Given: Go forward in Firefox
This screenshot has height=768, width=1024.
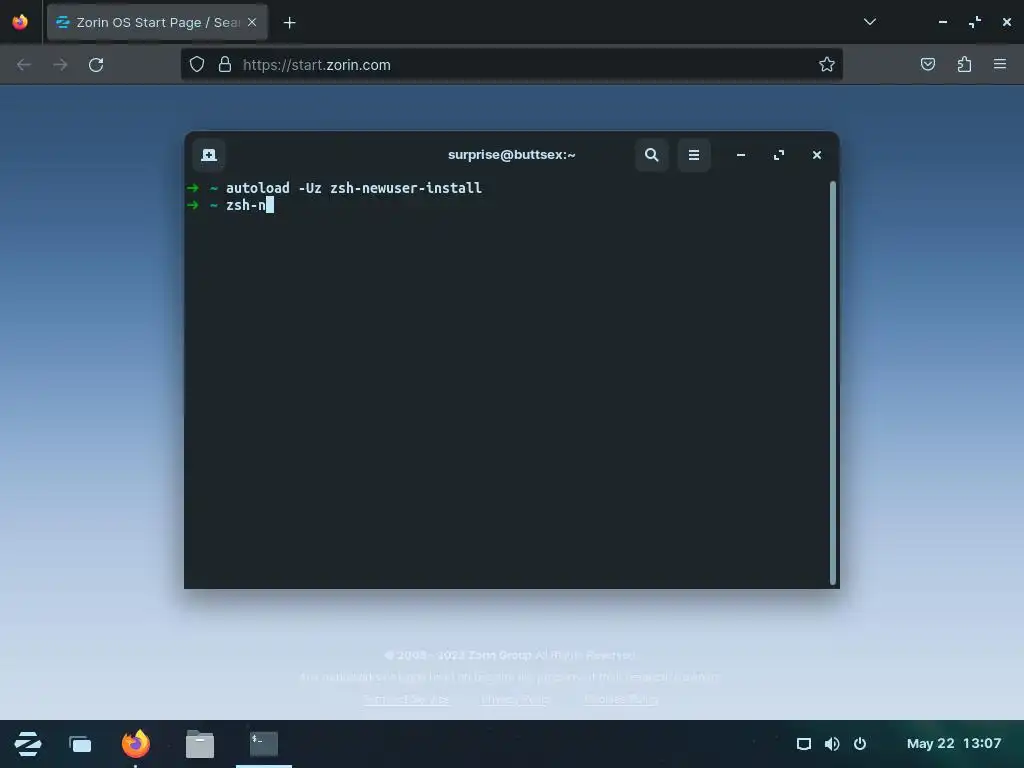Looking at the screenshot, I should (x=60, y=65).
